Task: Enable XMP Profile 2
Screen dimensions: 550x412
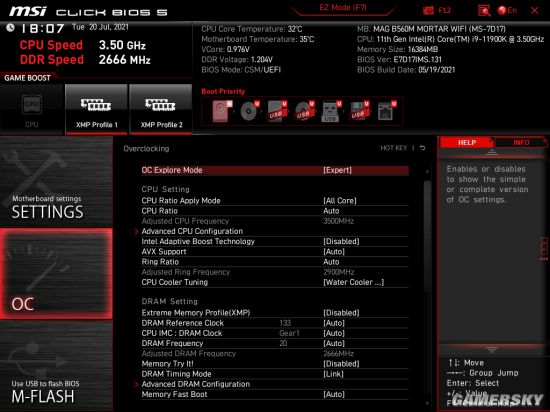Action: pos(161,109)
